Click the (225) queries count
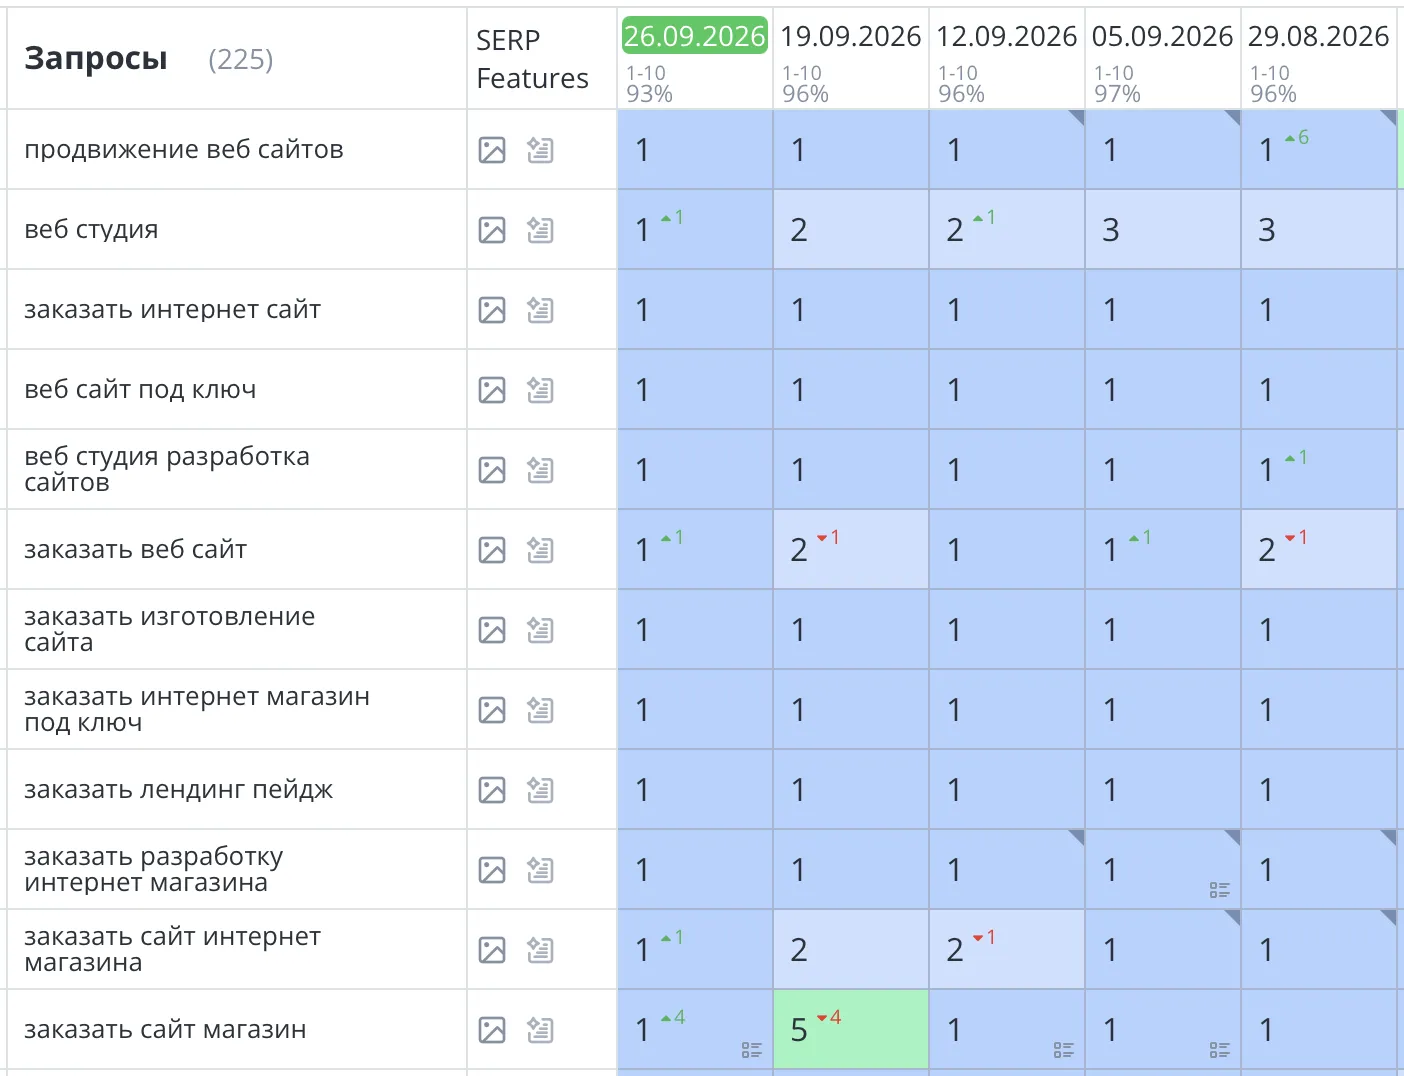This screenshot has height=1076, width=1404. point(241,60)
